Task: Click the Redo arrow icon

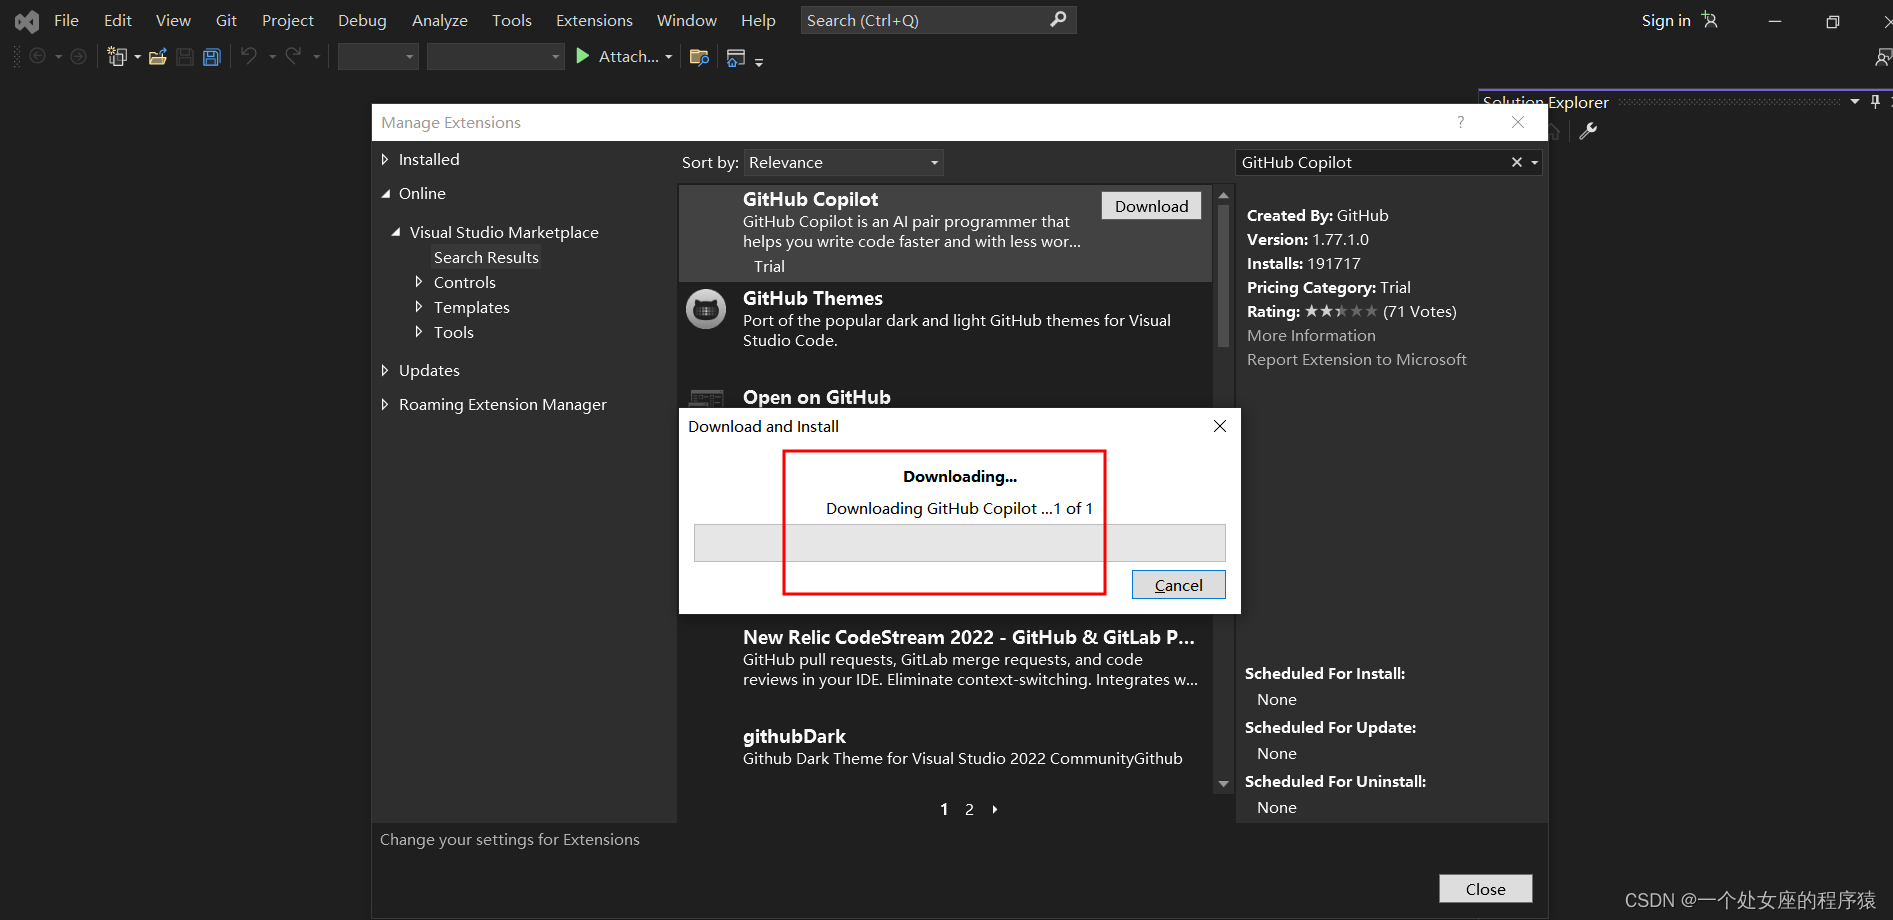Action: click(x=293, y=56)
